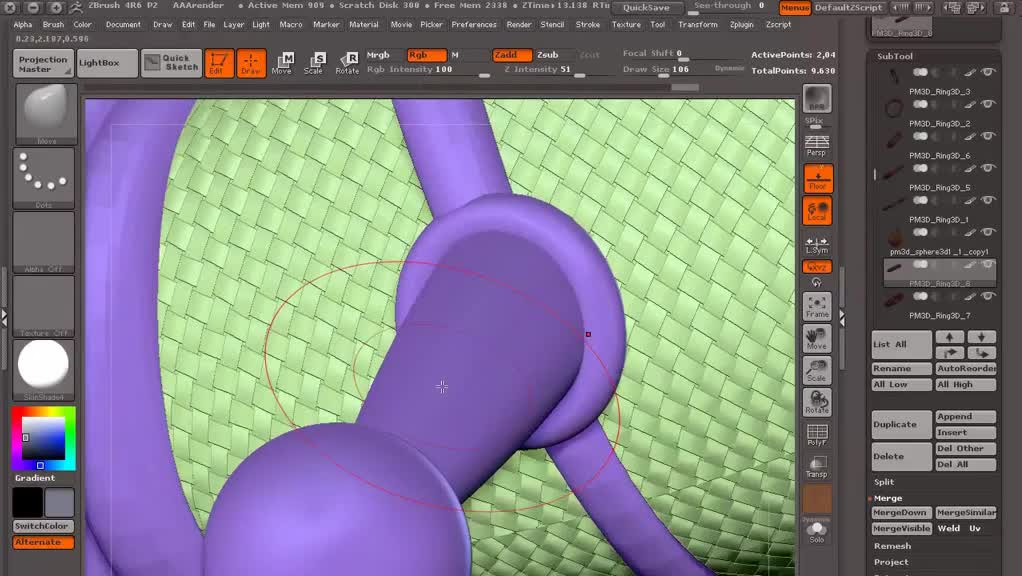This screenshot has width=1022, height=576.
Task: Open the Alpha menu
Action: pyautogui.click(x=23, y=25)
